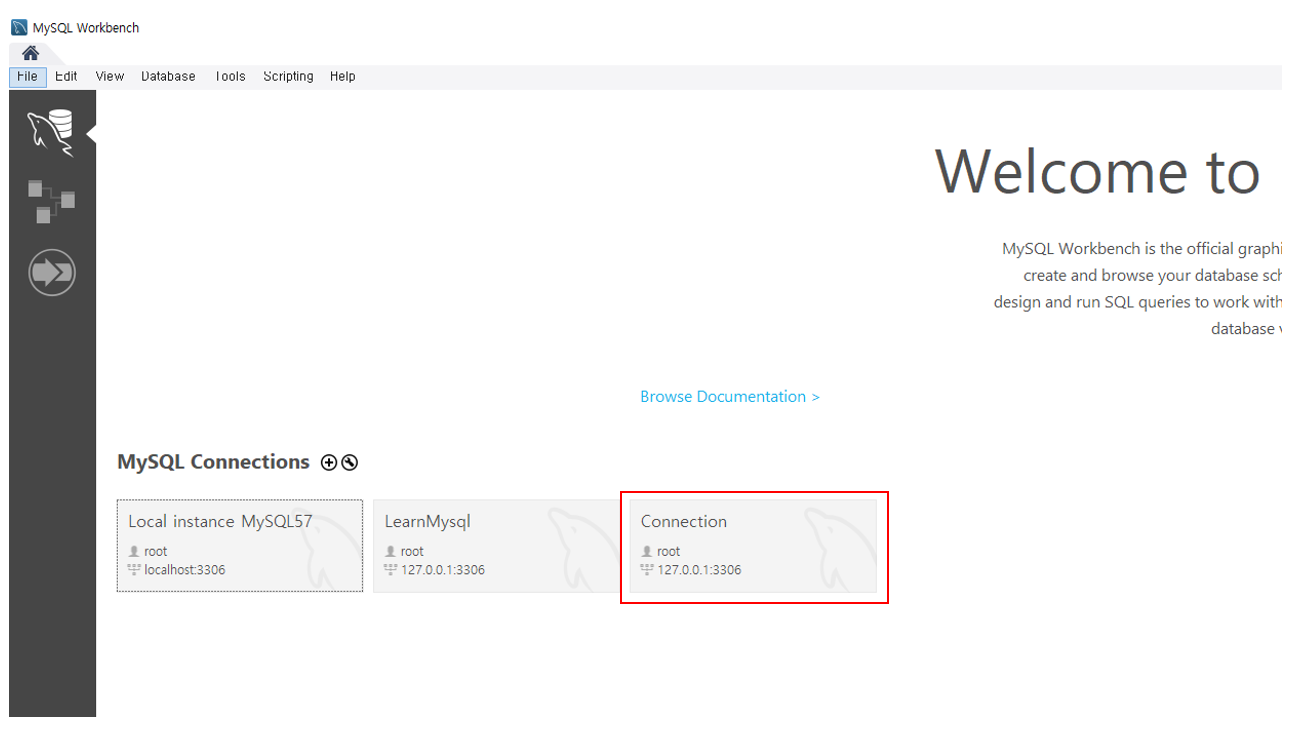Select the MySQL Connections sidebar dolphin icon
The width and height of the screenshot is (1303, 735).
tap(51, 133)
